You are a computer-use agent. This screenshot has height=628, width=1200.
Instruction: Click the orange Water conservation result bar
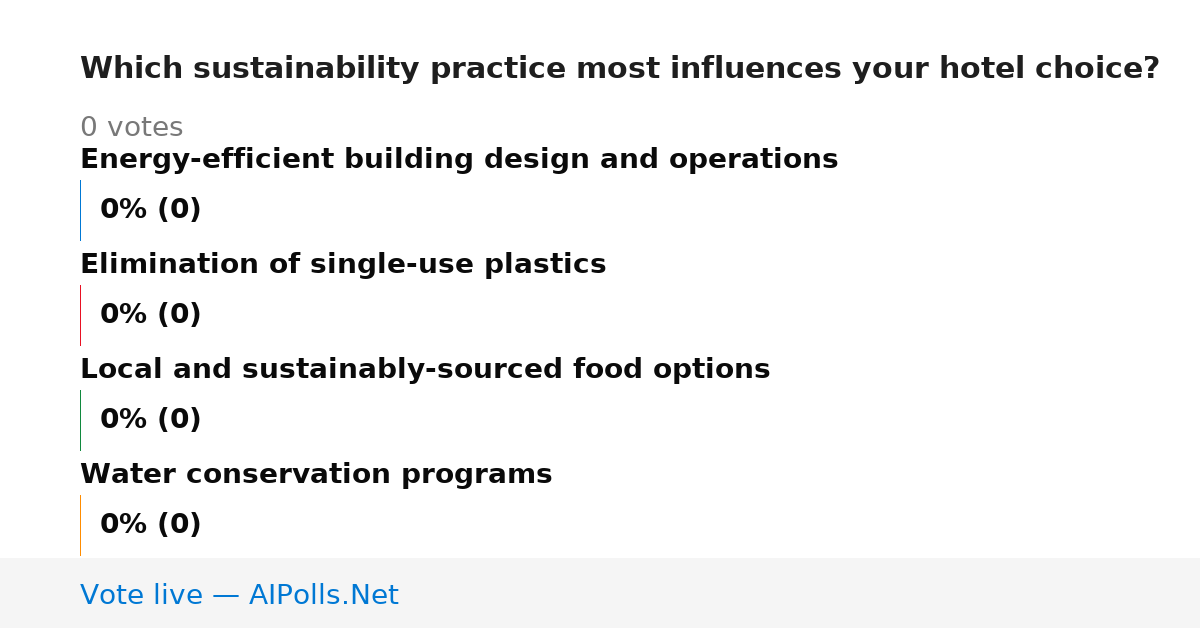81,525
